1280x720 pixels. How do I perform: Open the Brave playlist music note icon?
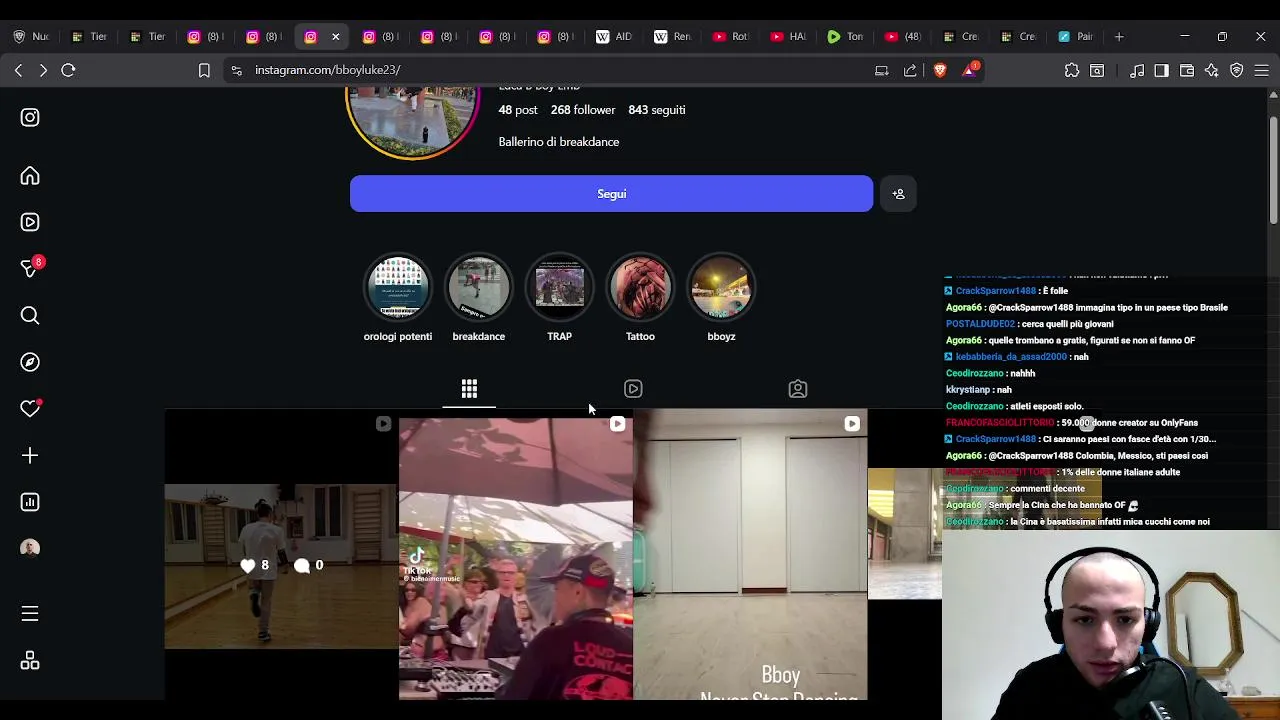click(1137, 70)
